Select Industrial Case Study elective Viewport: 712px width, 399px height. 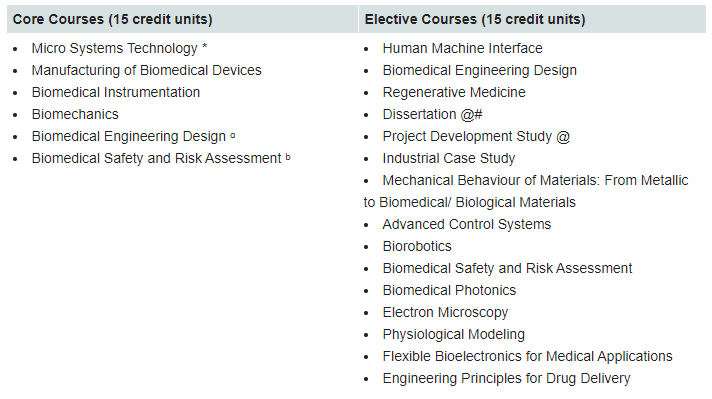click(449, 158)
